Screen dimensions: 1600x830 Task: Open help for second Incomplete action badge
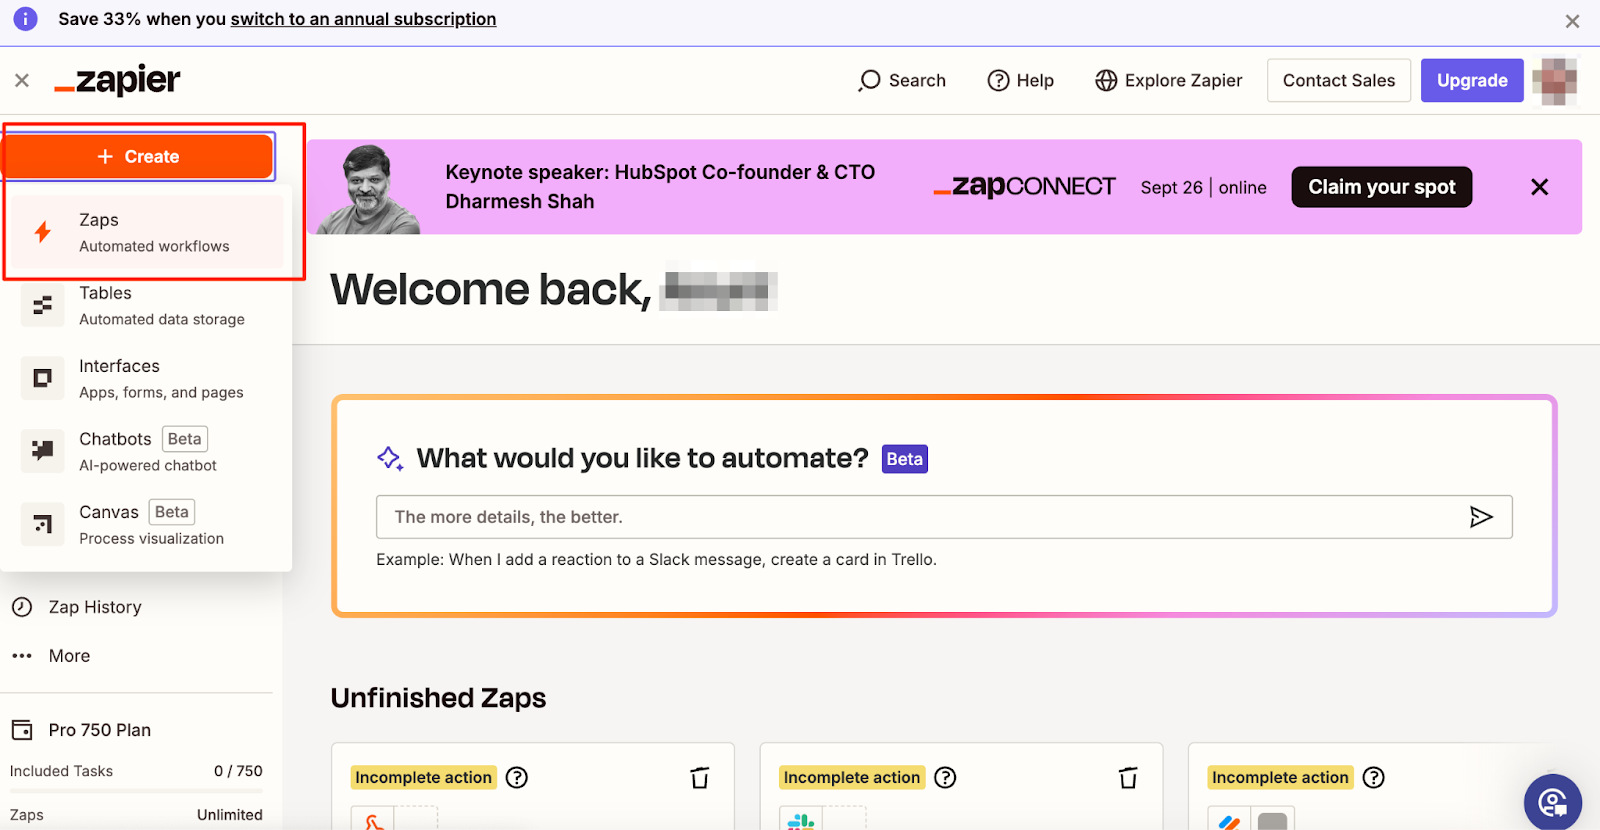pyautogui.click(x=945, y=777)
